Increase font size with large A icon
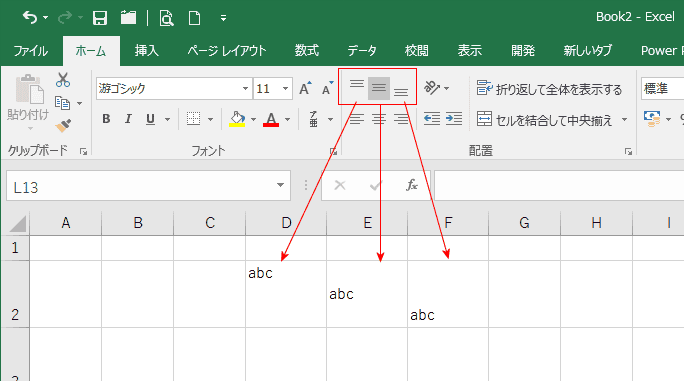This screenshot has height=381, width=684. (x=305, y=89)
